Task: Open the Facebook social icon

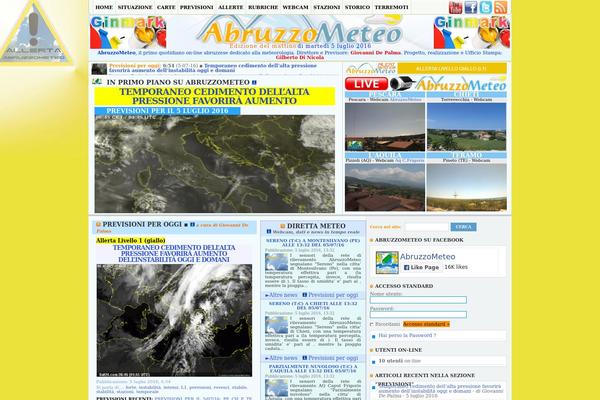Action: click(471, 7)
